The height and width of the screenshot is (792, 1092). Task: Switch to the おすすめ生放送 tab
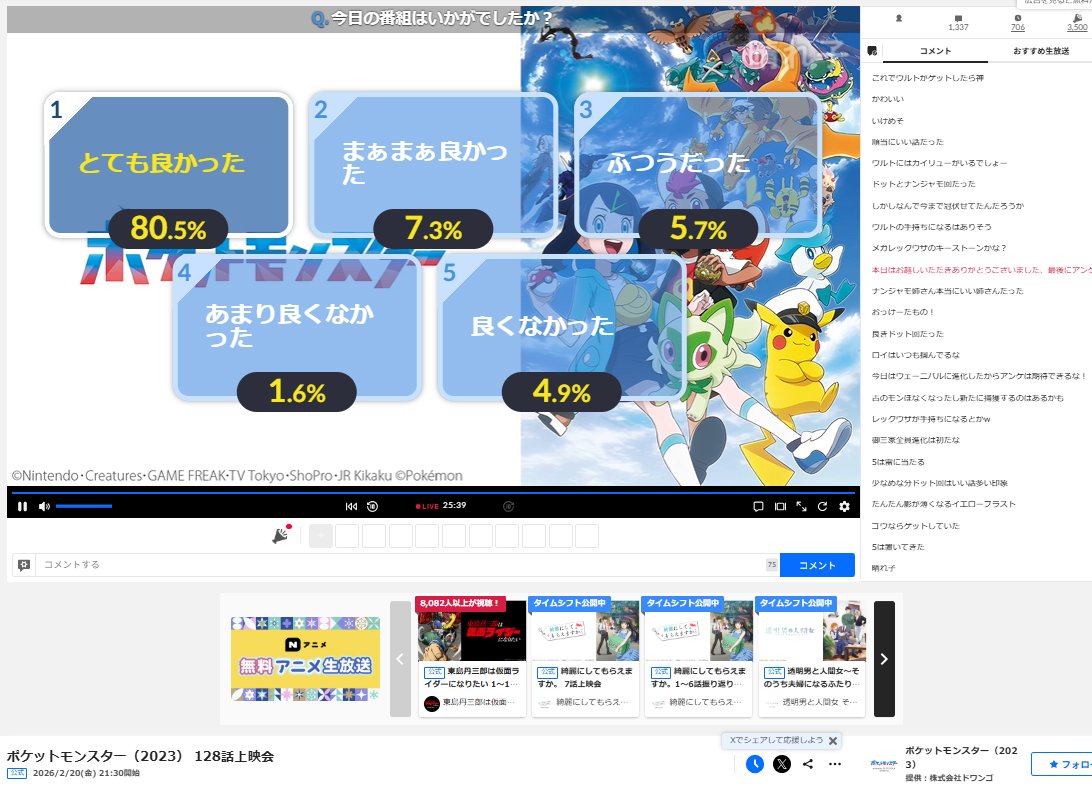1040,51
